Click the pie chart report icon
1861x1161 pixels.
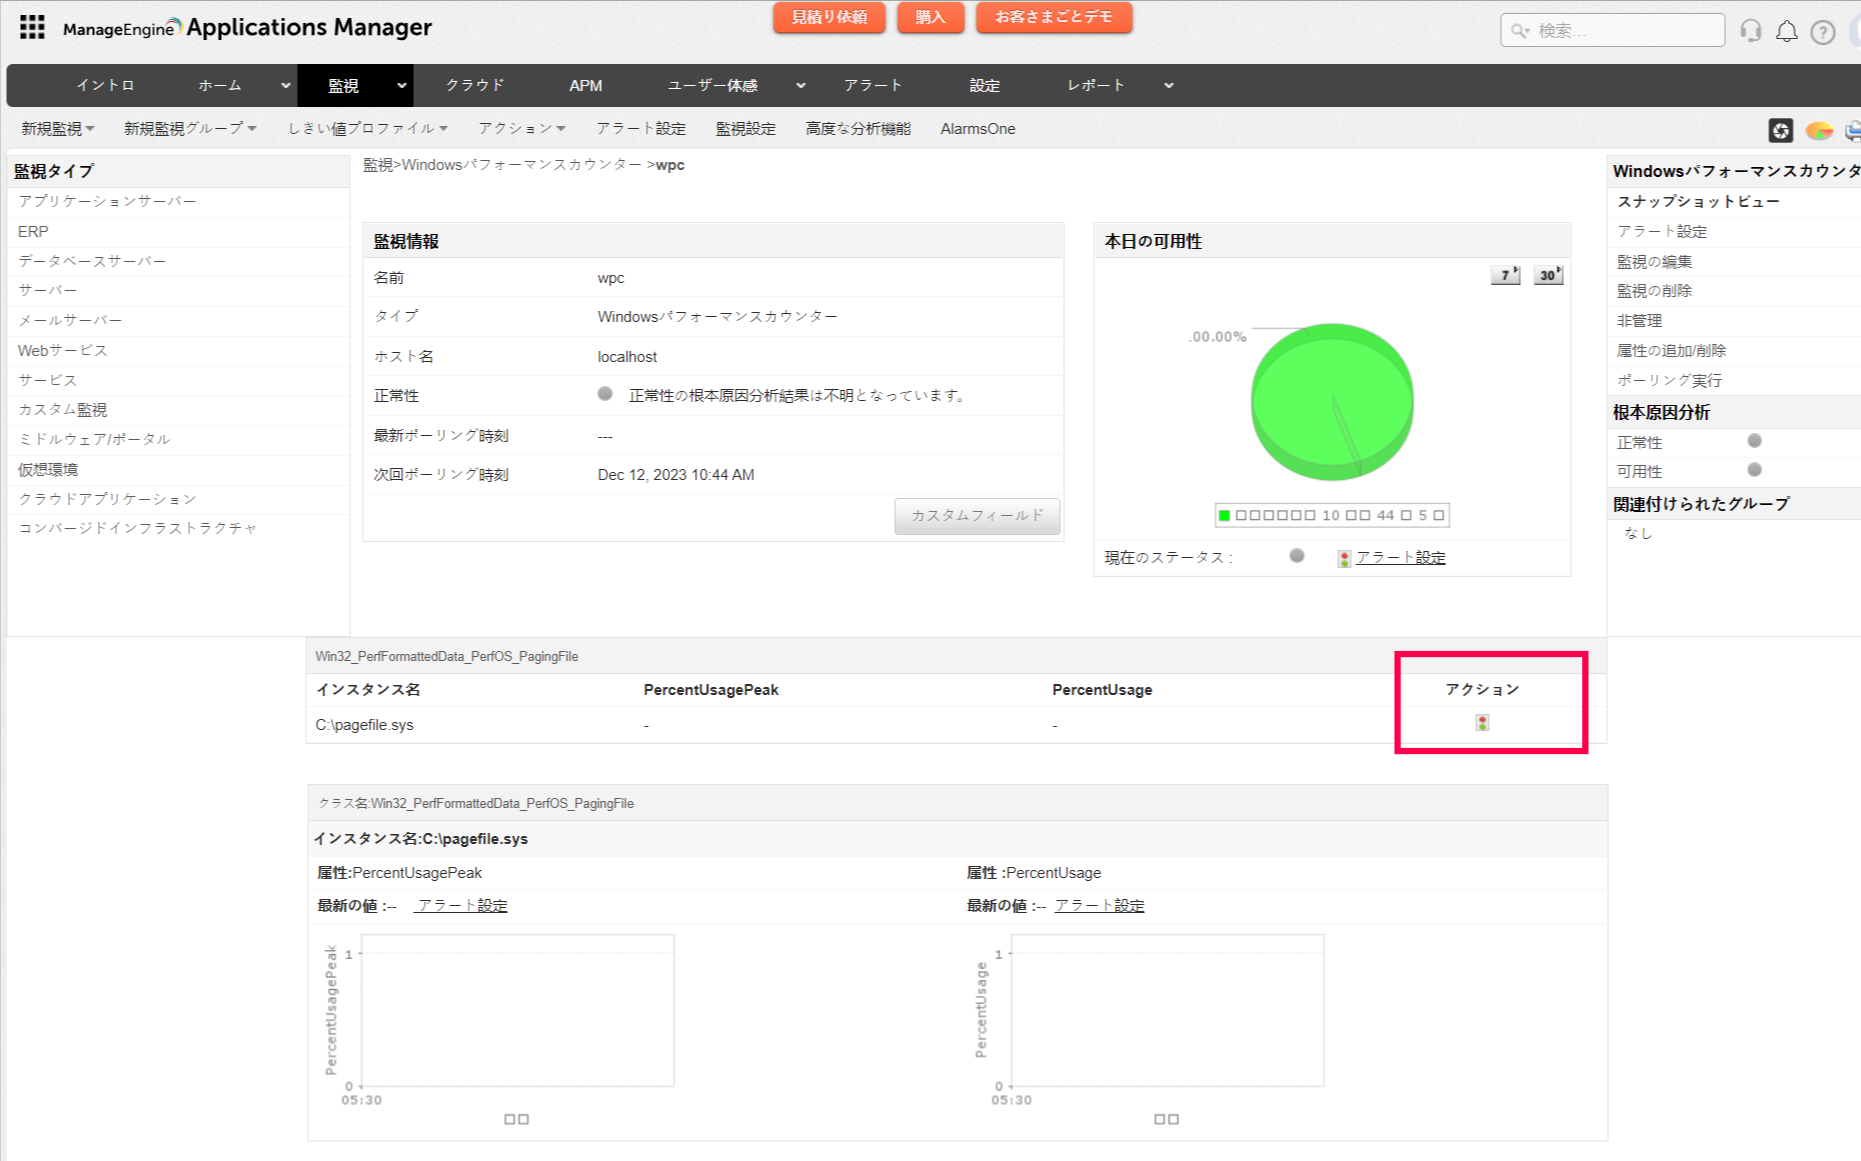[1818, 130]
